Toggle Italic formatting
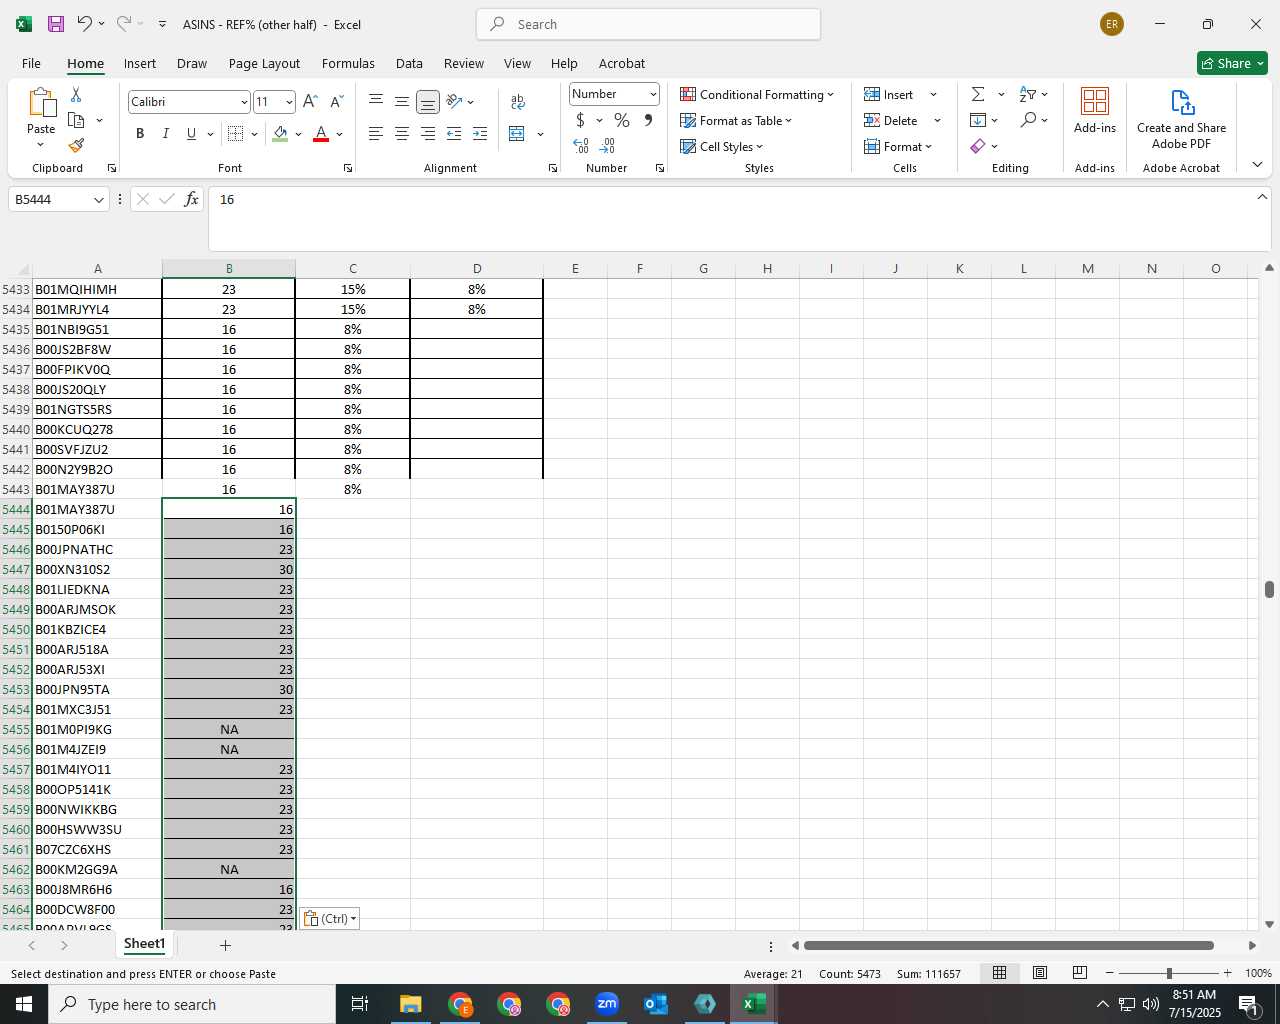1280x1024 pixels. 166,134
